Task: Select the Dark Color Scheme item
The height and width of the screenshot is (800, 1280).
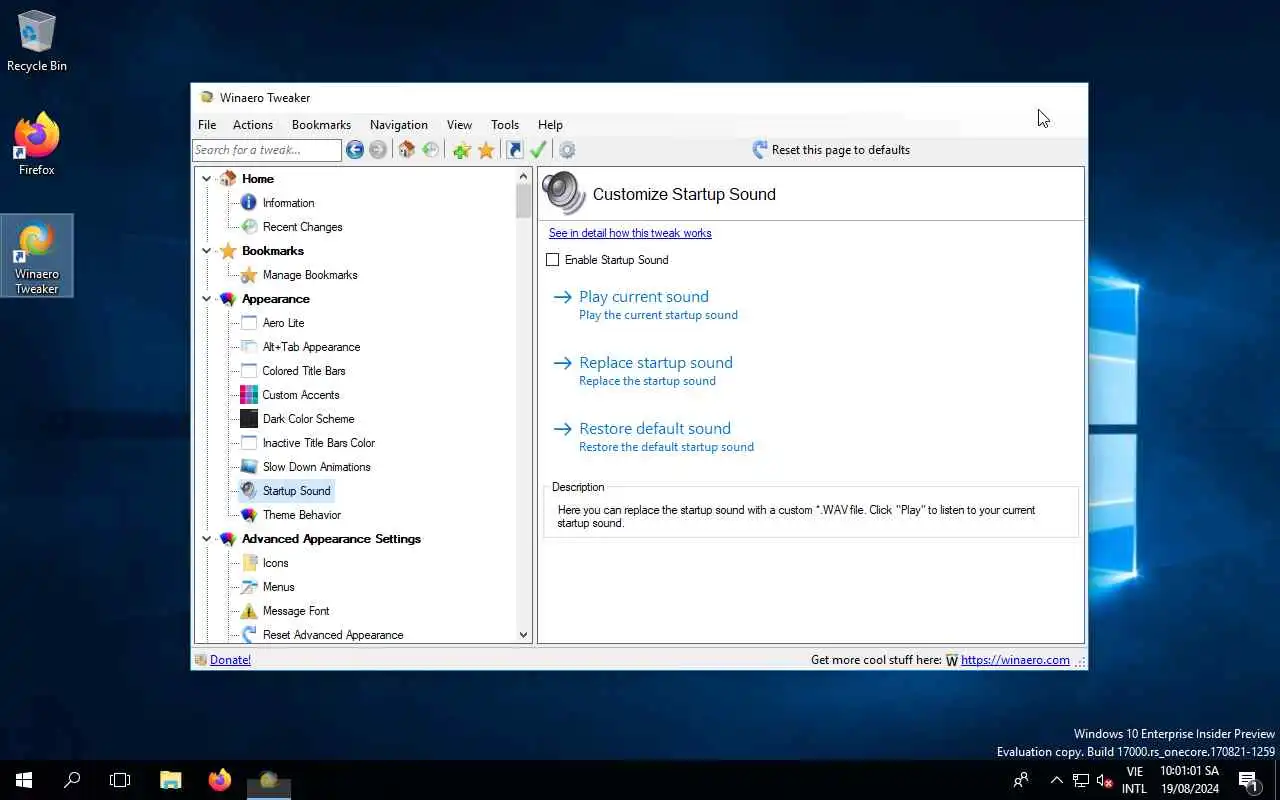Action: [308, 419]
